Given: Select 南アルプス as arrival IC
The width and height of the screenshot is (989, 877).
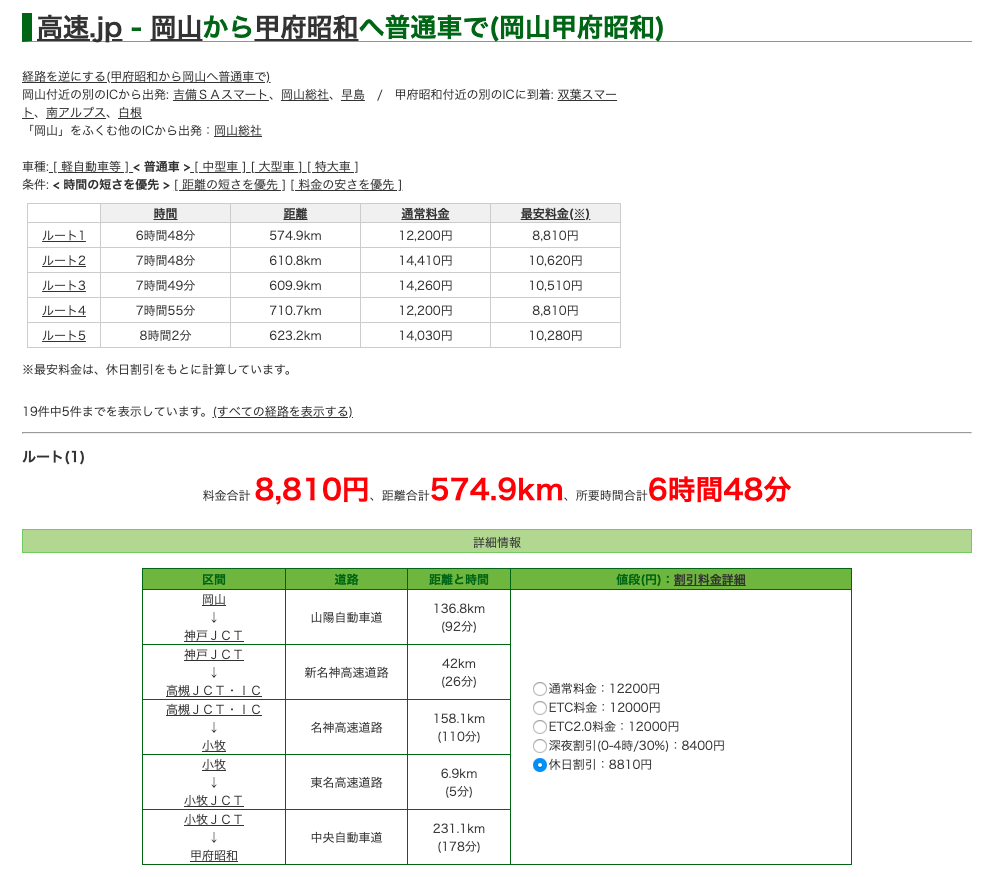Looking at the screenshot, I should pyautogui.click(x=76, y=112).
